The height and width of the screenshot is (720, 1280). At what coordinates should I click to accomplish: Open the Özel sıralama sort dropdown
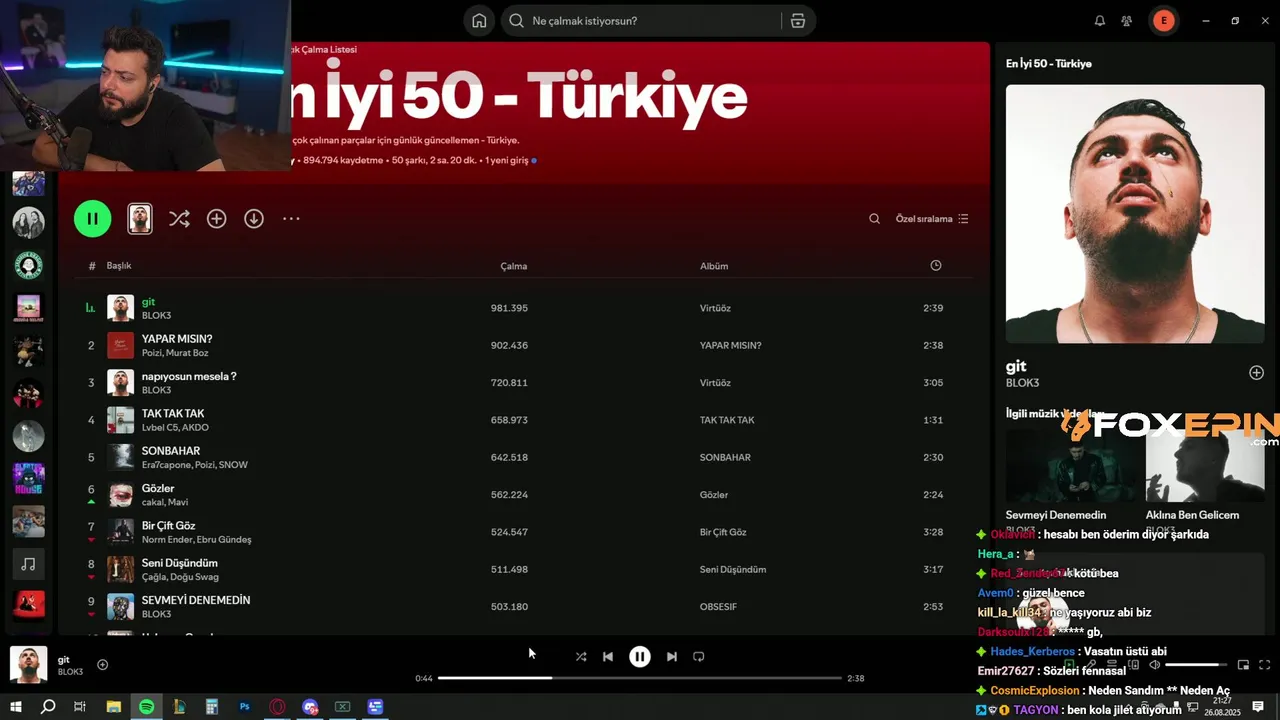[932, 219]
